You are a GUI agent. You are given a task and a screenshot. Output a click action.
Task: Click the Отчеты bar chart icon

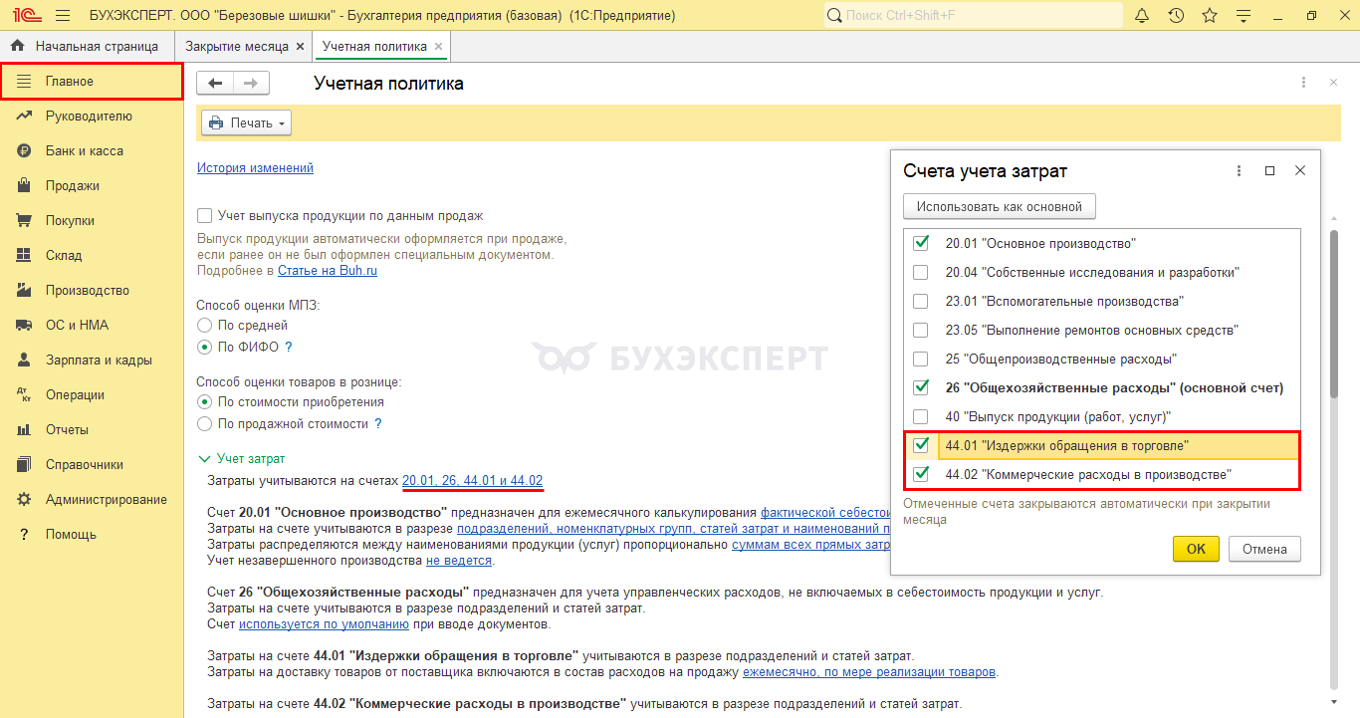click(x=24, y=430)
